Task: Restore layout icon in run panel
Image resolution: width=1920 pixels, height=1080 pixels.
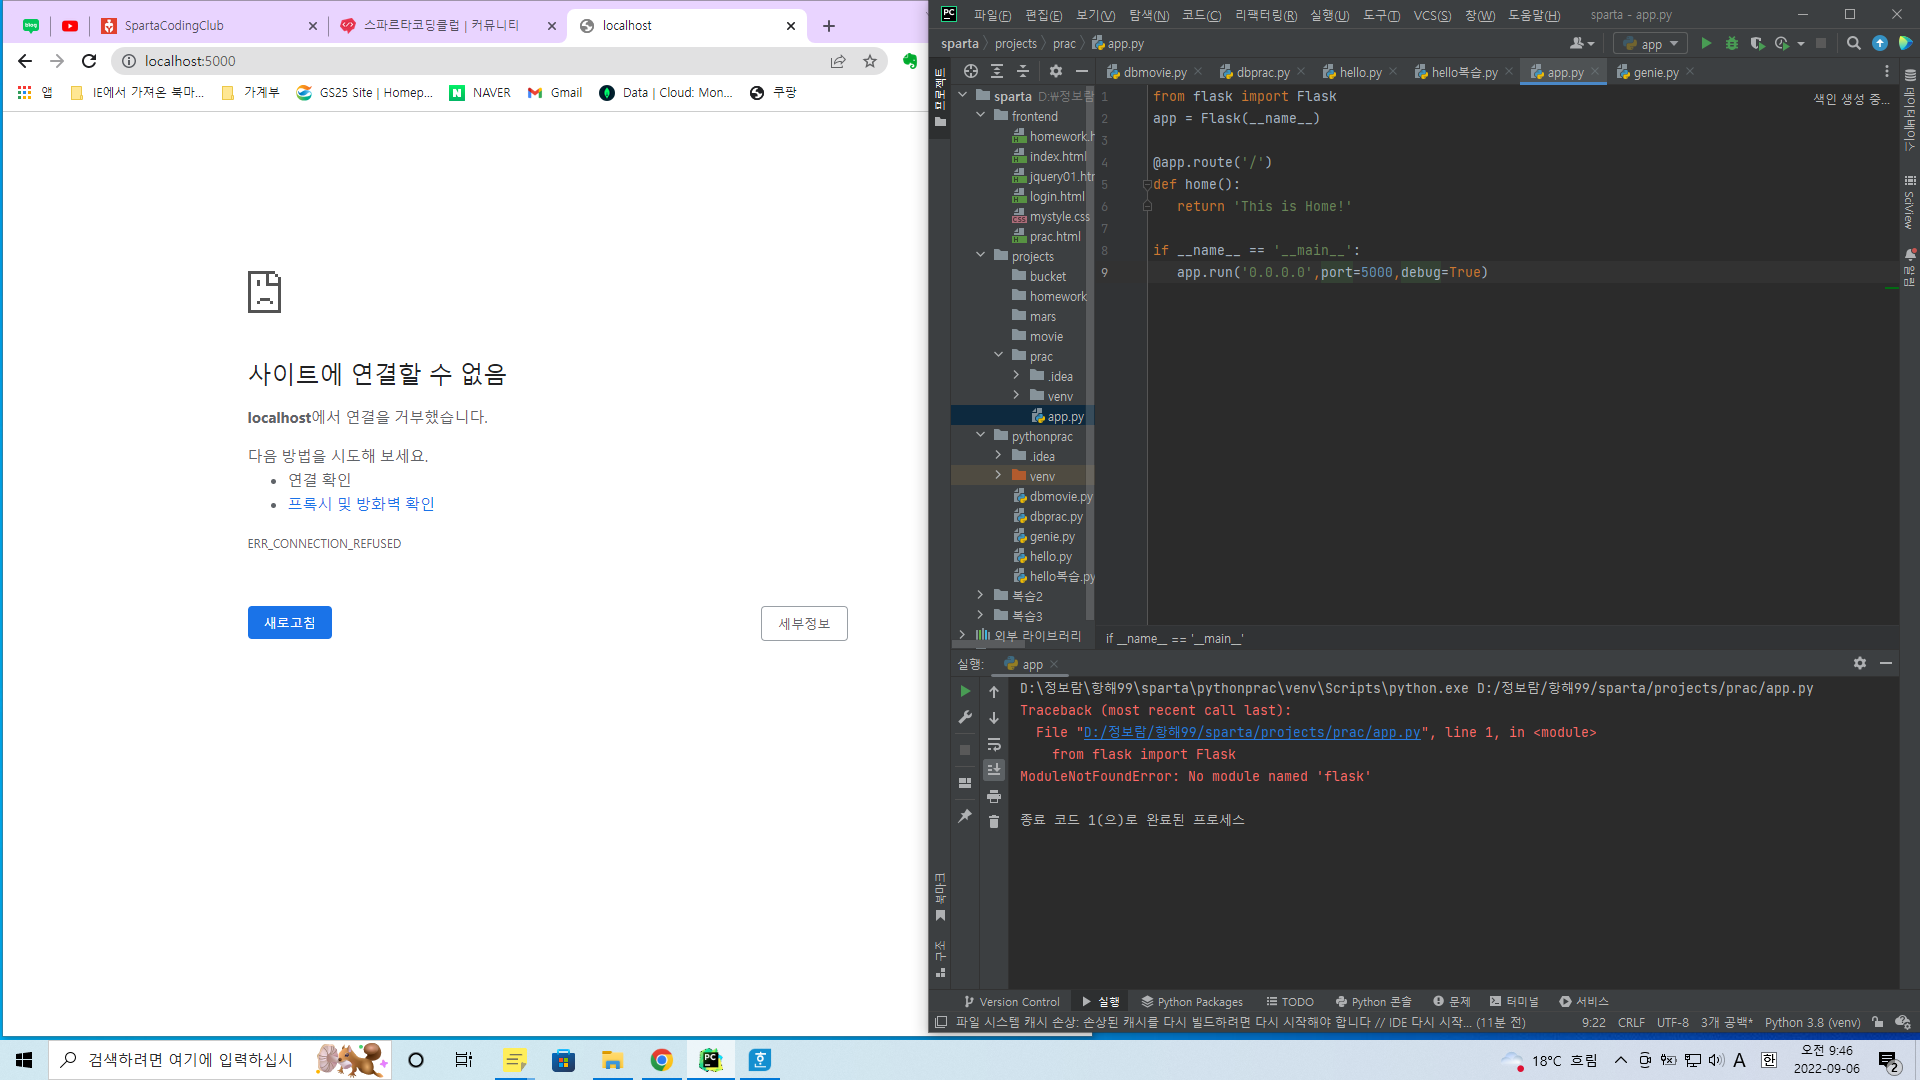Action: [x=965, y=783]
